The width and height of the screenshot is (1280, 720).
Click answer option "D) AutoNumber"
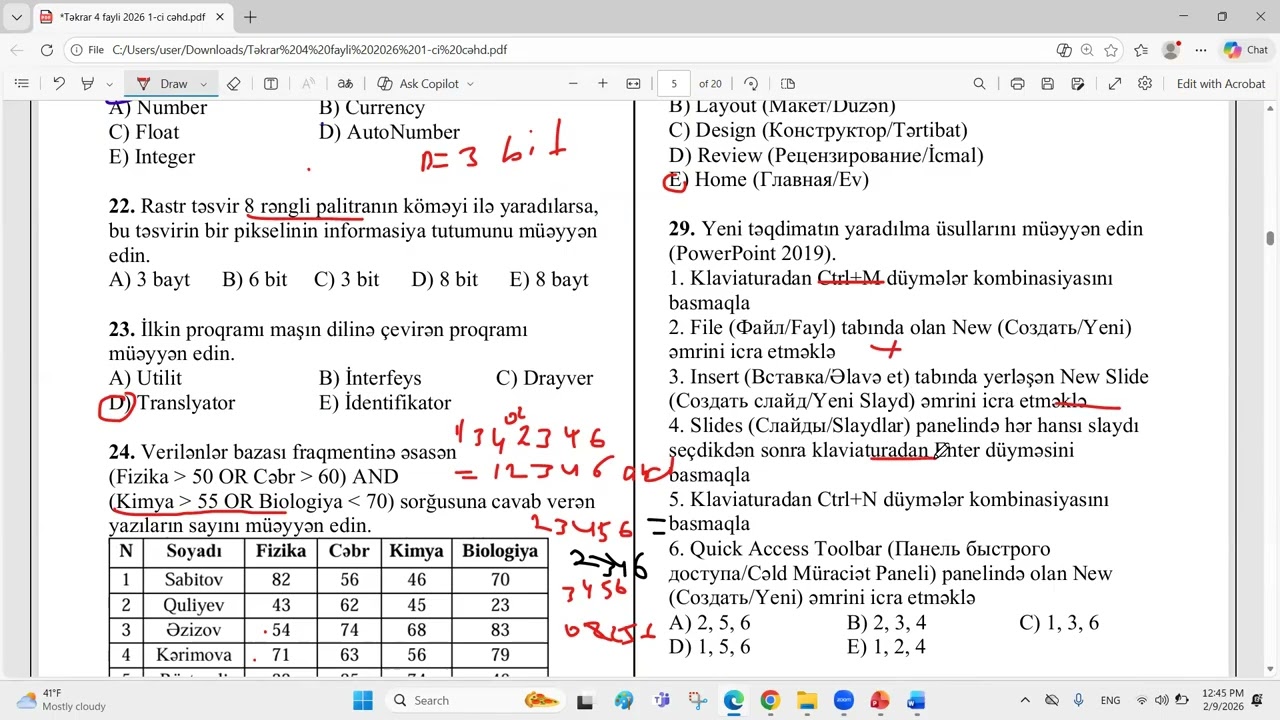point(389,132)
